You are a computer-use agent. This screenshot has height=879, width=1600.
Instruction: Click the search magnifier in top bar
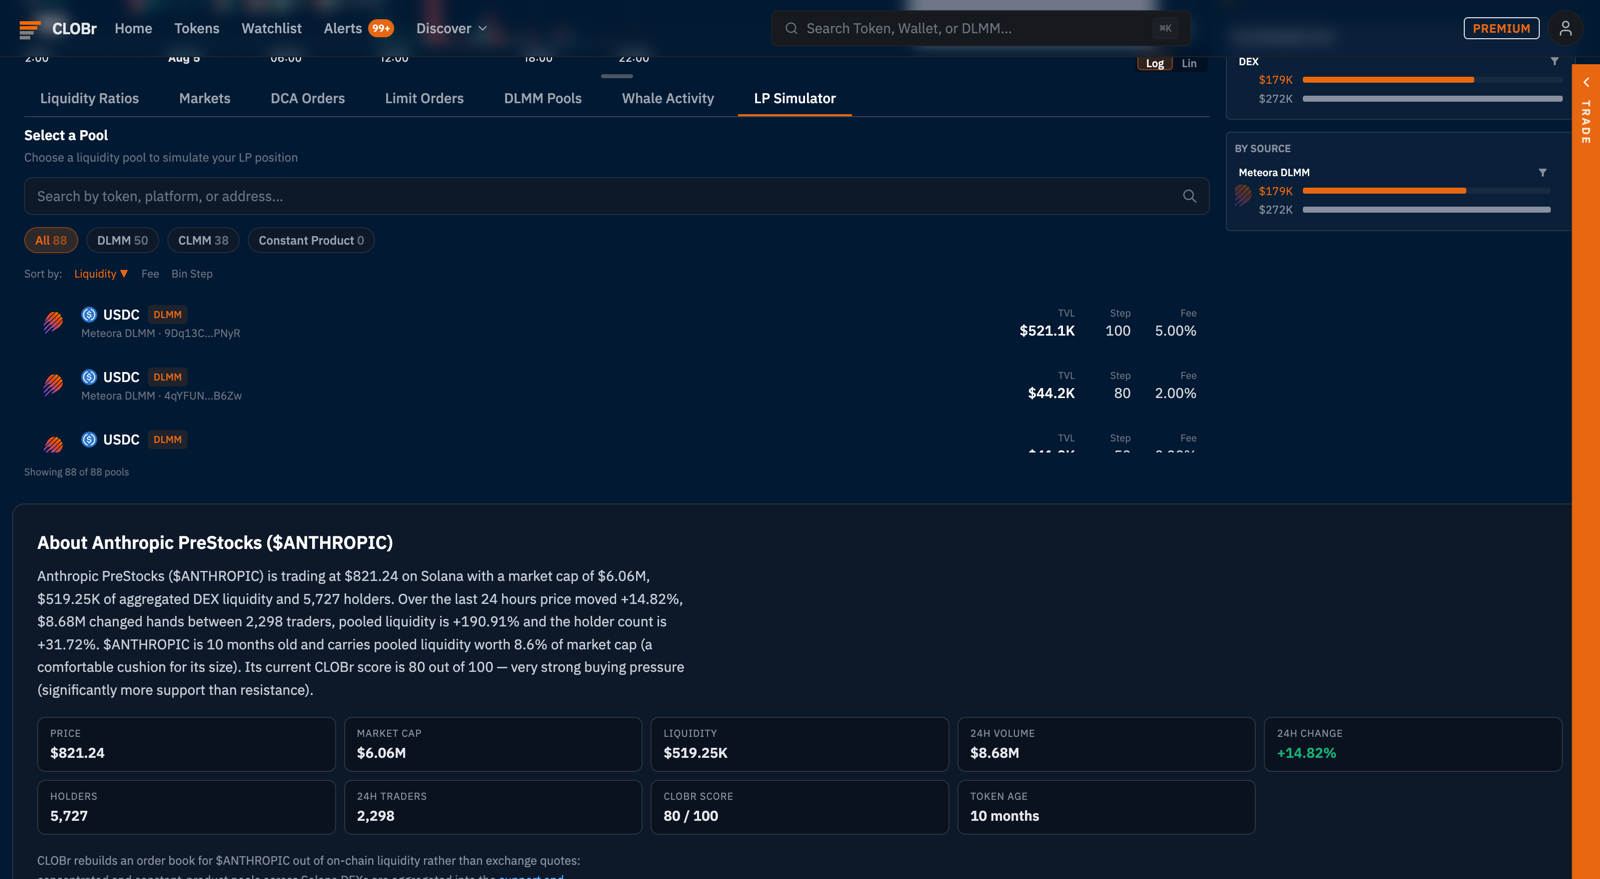coord(791,28)
